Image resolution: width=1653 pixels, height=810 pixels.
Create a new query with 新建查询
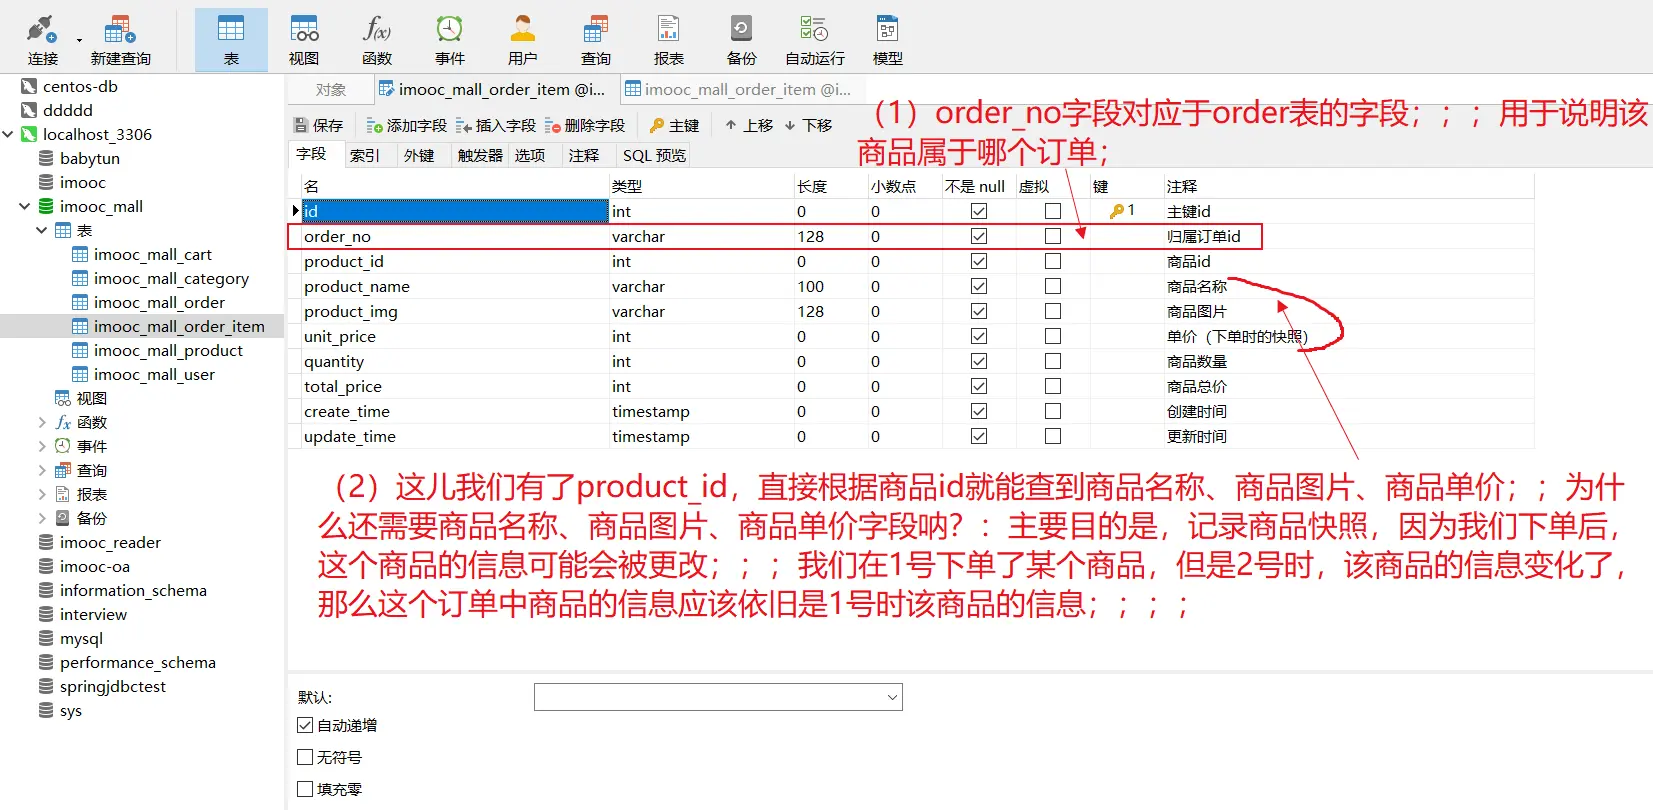pos(120,40)
